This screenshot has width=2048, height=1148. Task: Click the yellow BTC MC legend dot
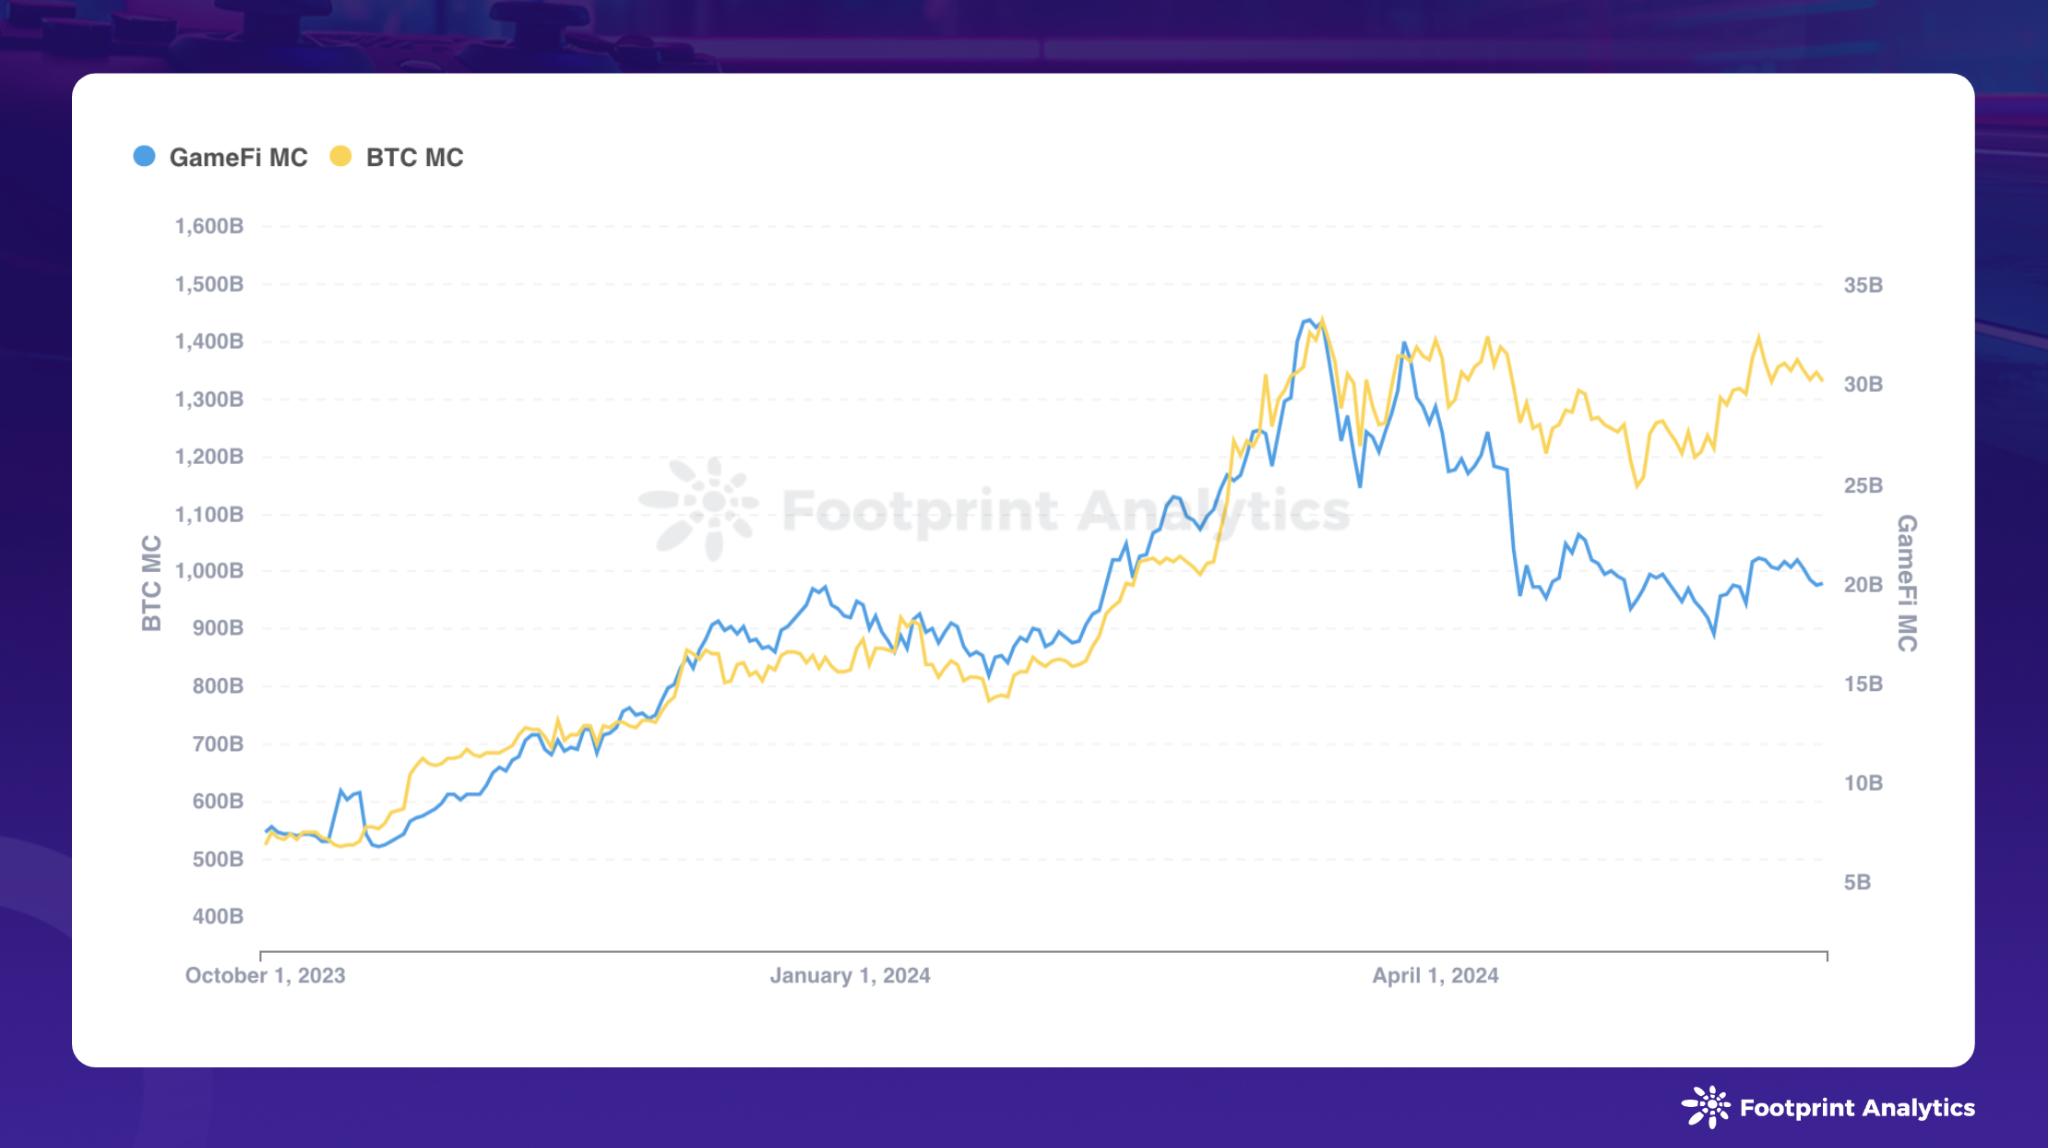341,157
